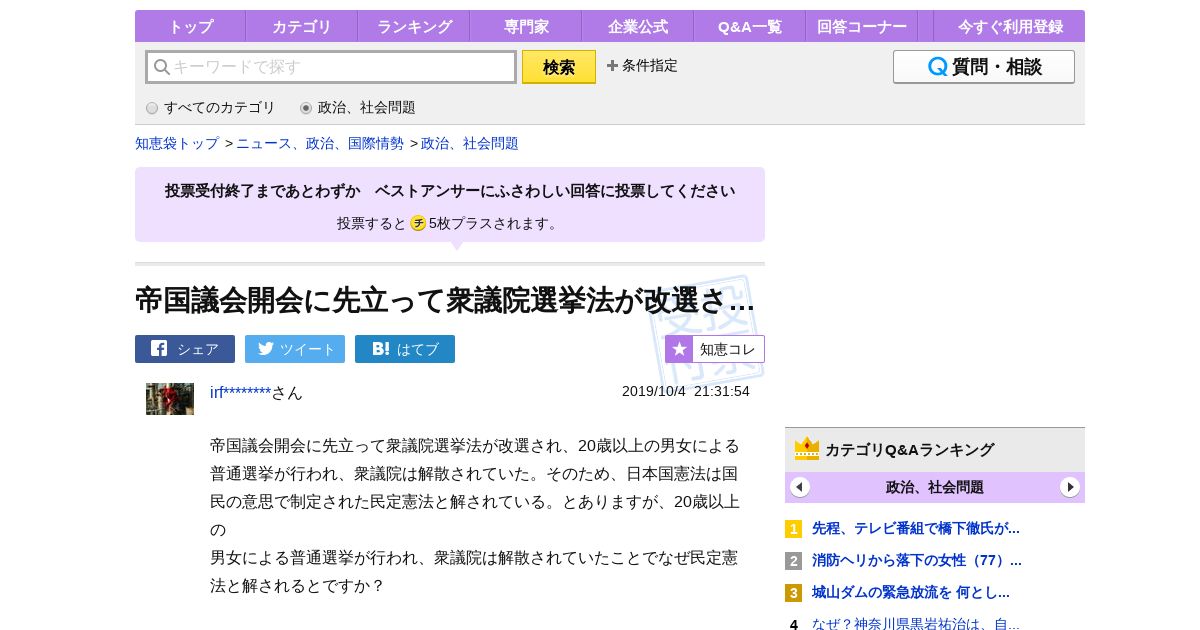The image size is (1200, 630).
Task: Click the 政治、社会問題 ranking category label
Action: [x=935, y=487]
